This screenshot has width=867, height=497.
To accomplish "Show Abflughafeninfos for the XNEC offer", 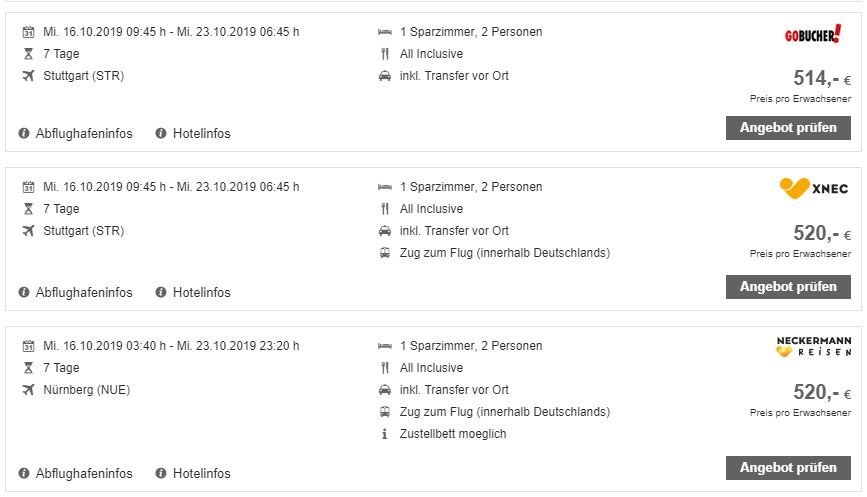I will click(x=83, y=293).
